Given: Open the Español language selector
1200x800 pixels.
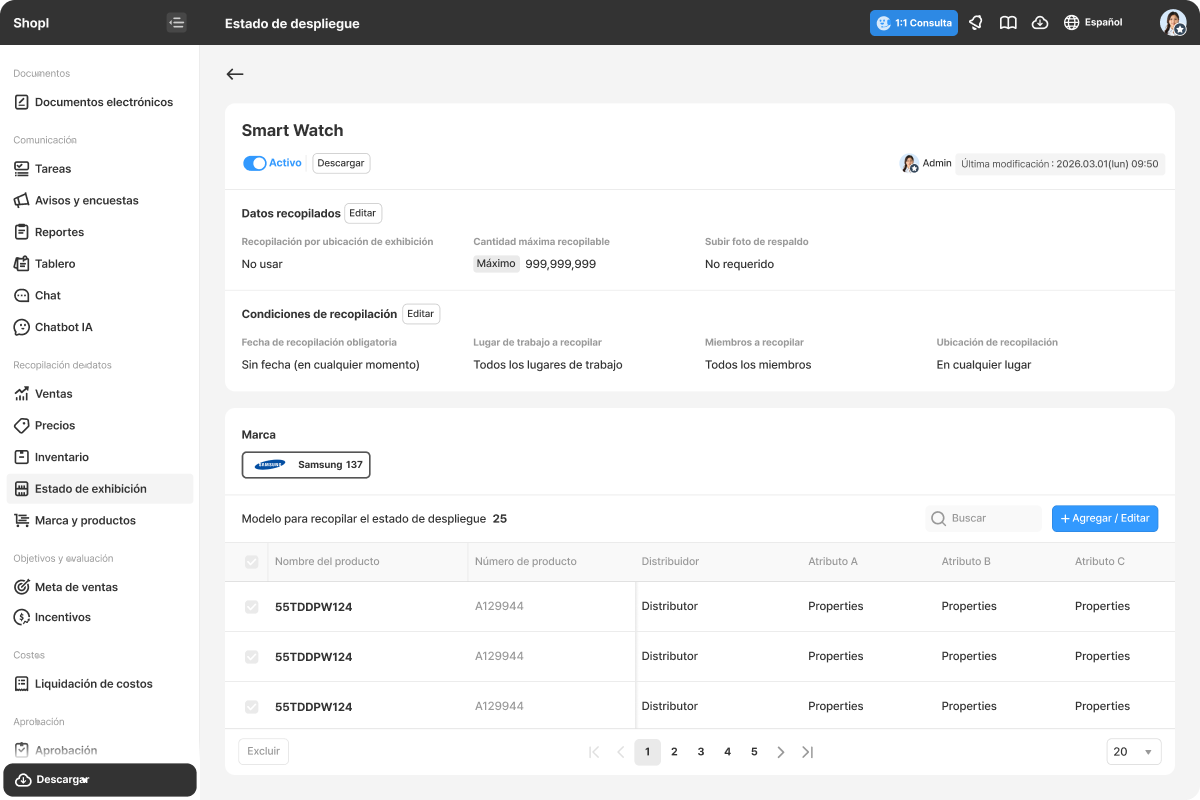Looking at the screenshot, I should pyautogui.click(x=1093, y=23).
